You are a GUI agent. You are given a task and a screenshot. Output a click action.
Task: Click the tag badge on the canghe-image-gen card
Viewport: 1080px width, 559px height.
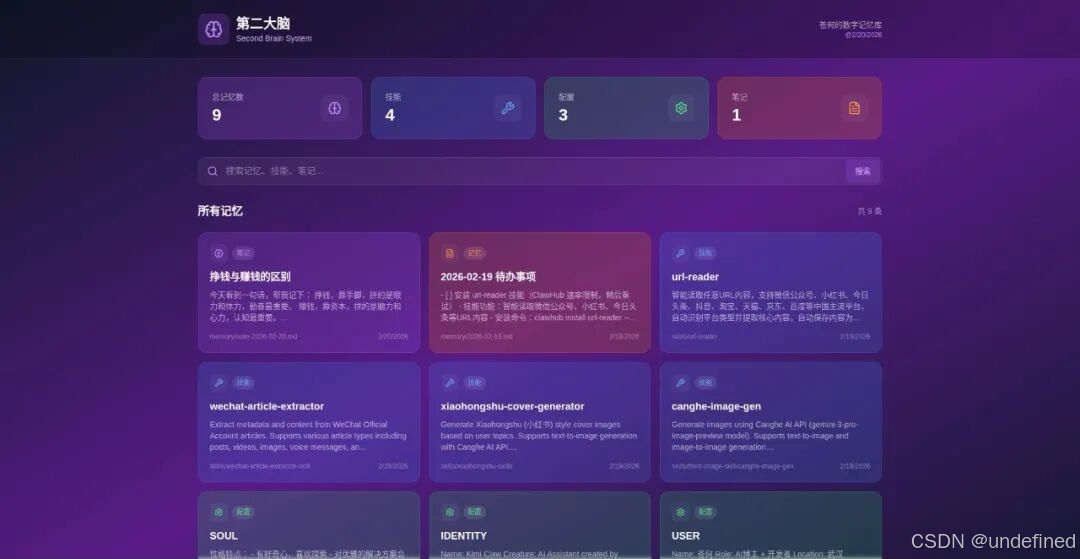coord(705,383)
